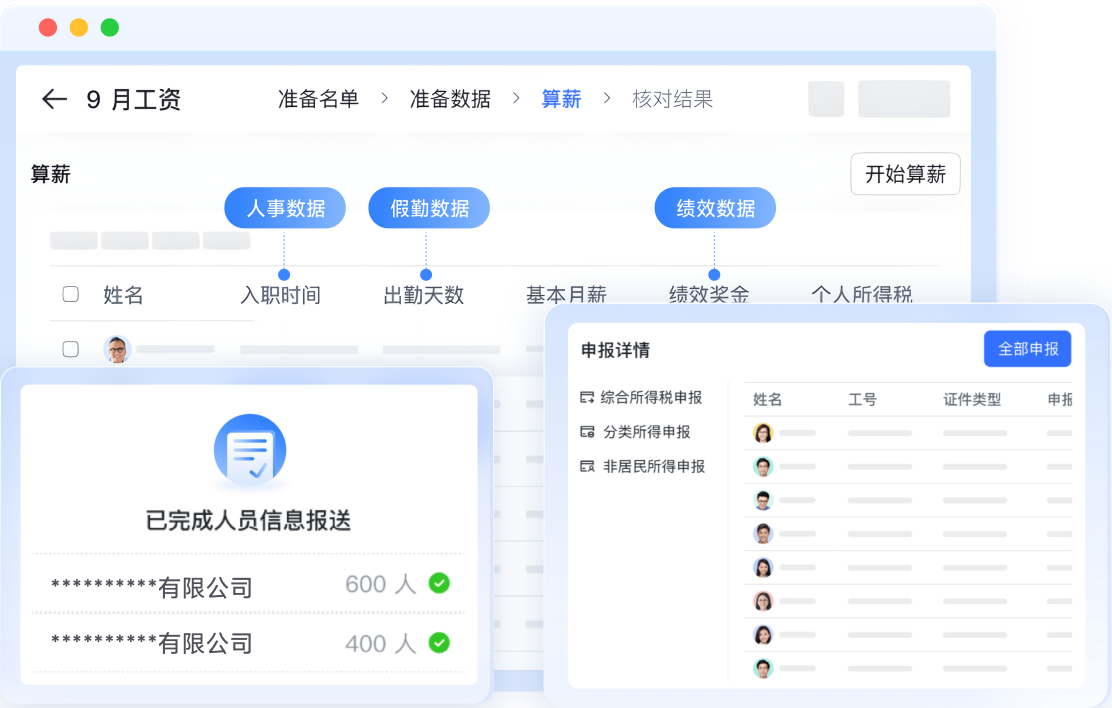The height and width of the screenshot is (708, 1112).
Task: Click the blue document checkmark icon
Action: [x=249, y=452]
